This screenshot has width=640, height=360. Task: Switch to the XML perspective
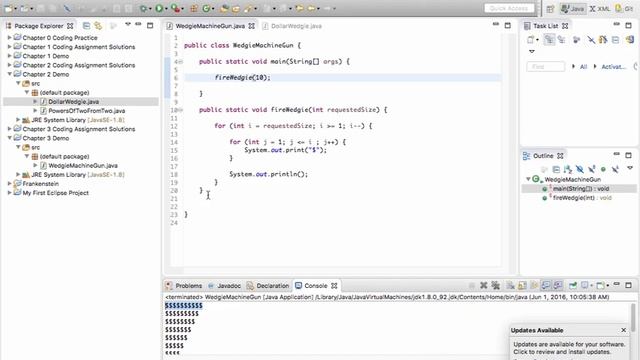[x=600, y=9]
